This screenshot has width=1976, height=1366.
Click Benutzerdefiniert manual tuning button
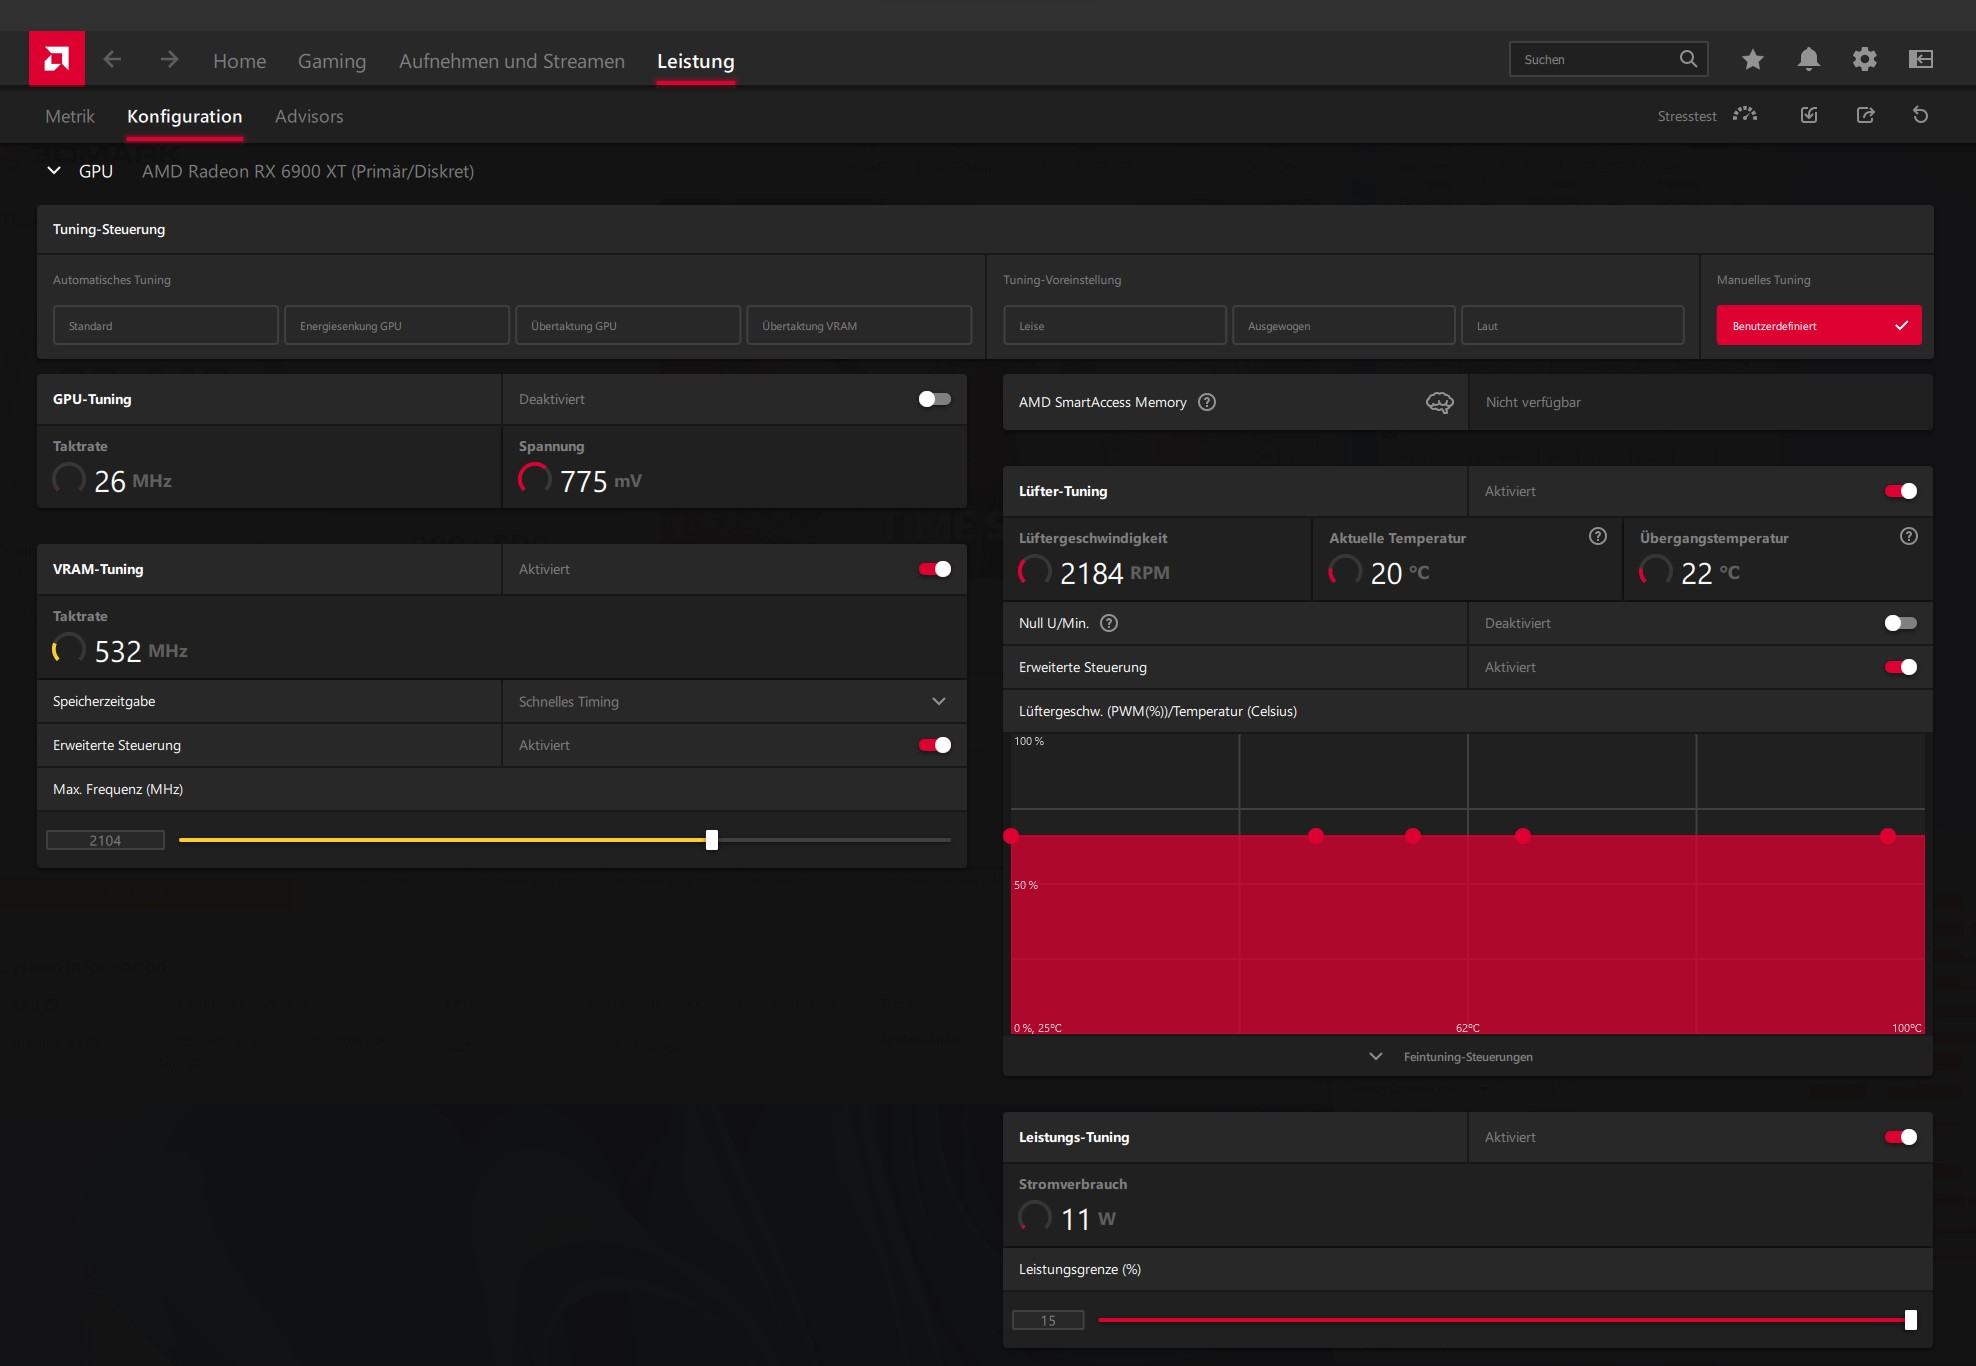tap(1819, 325)
